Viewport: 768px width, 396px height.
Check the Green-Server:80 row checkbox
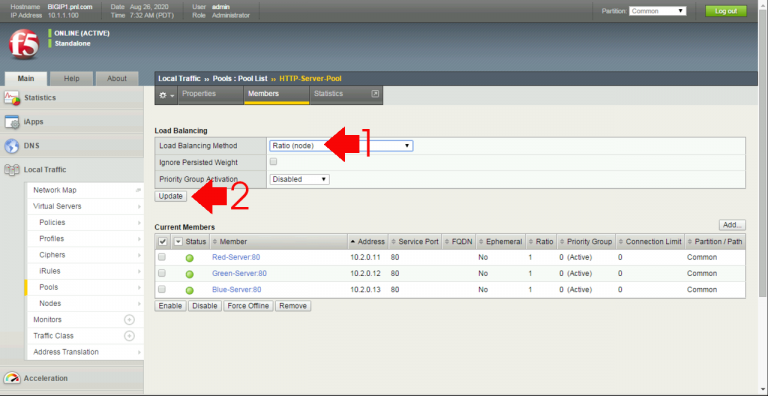pos(162,273)
